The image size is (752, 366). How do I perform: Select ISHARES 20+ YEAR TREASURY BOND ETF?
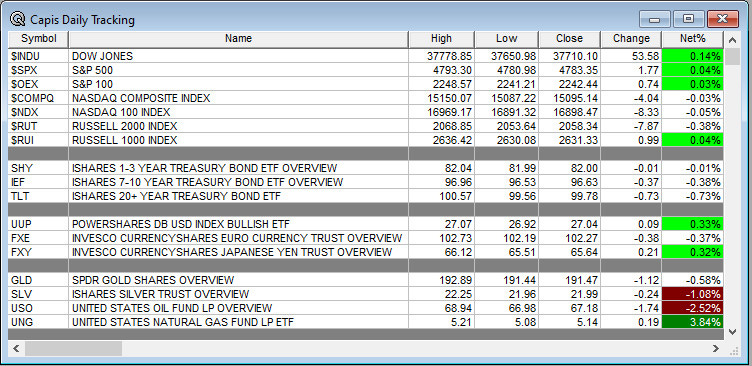(x=238, y=196)
